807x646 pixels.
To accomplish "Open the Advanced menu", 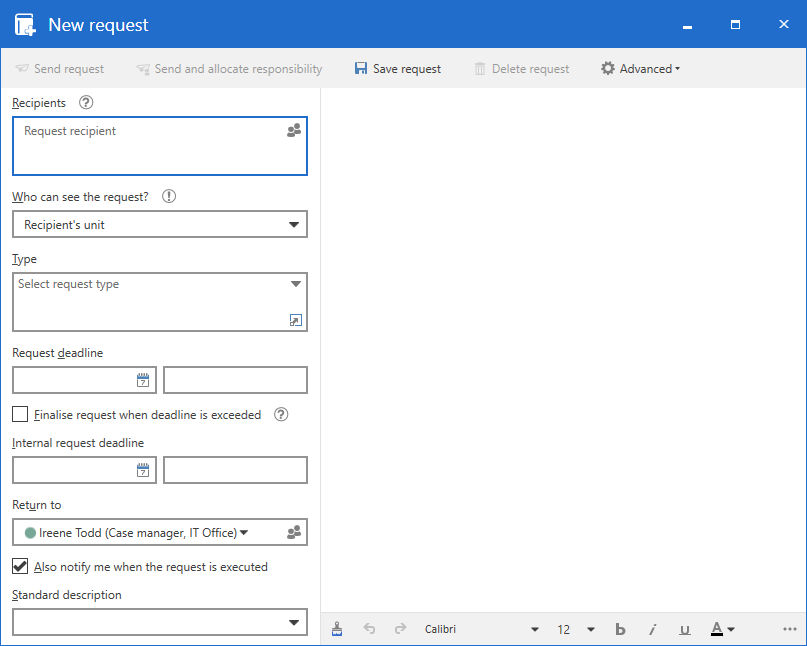I will (640, 69).
